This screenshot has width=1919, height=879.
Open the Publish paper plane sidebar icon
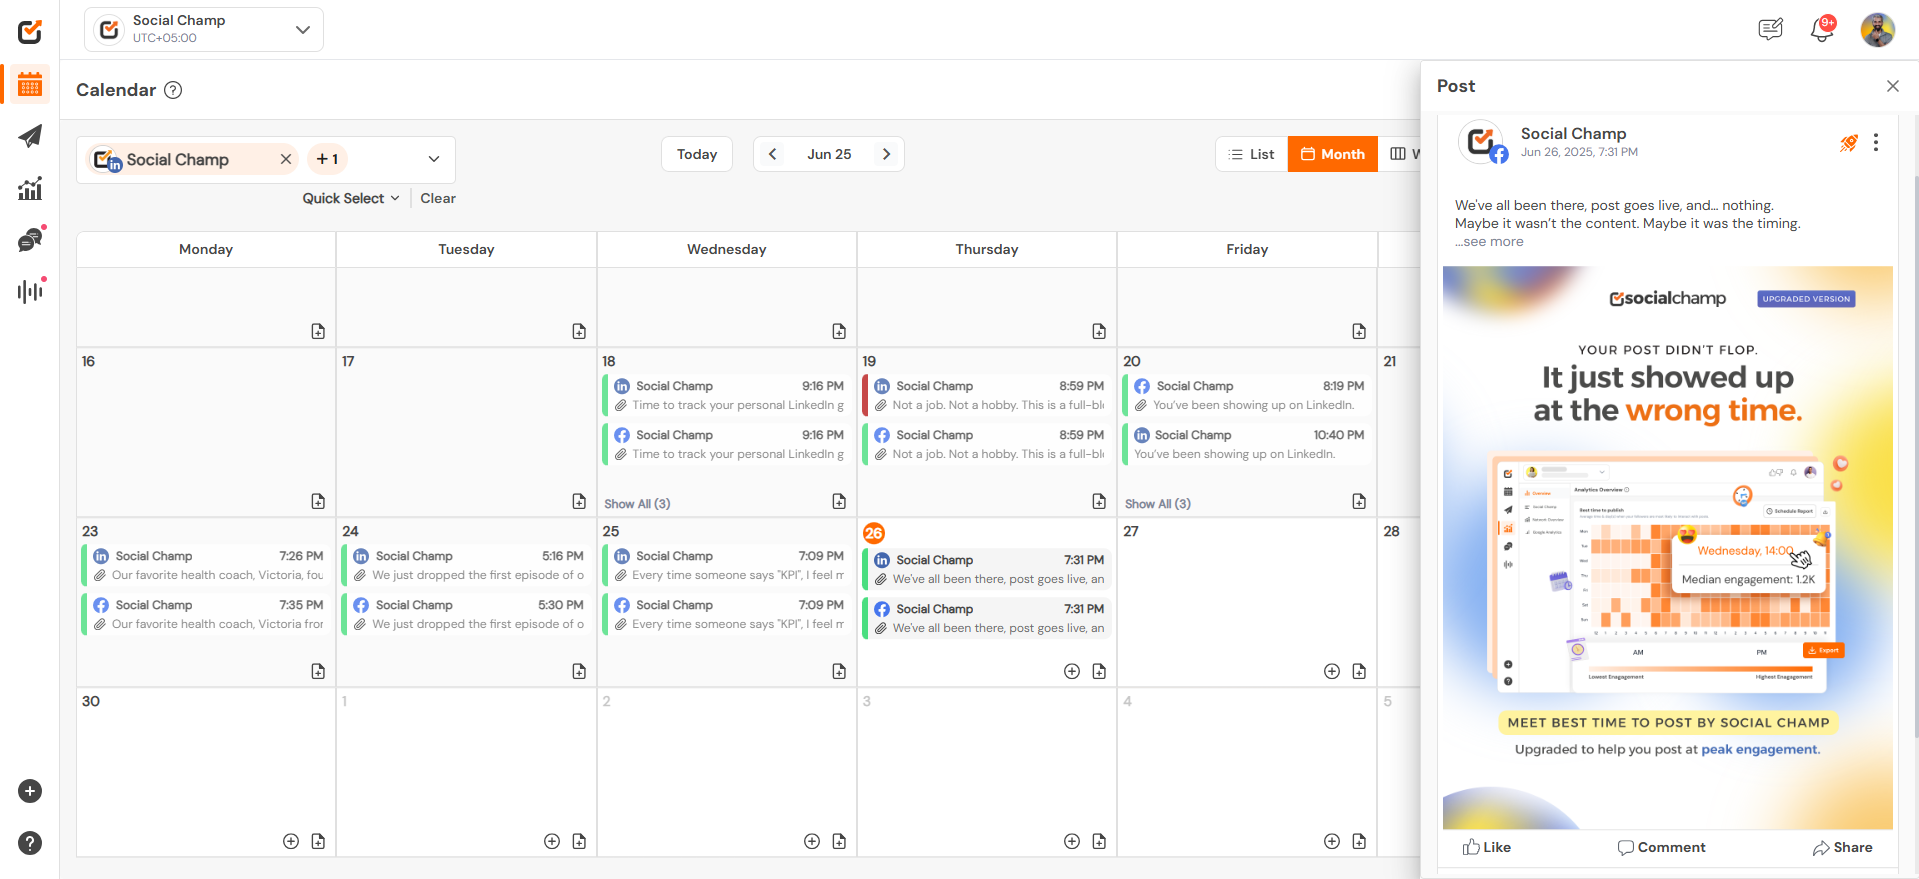pyautogui.click(x=30, y=137)
